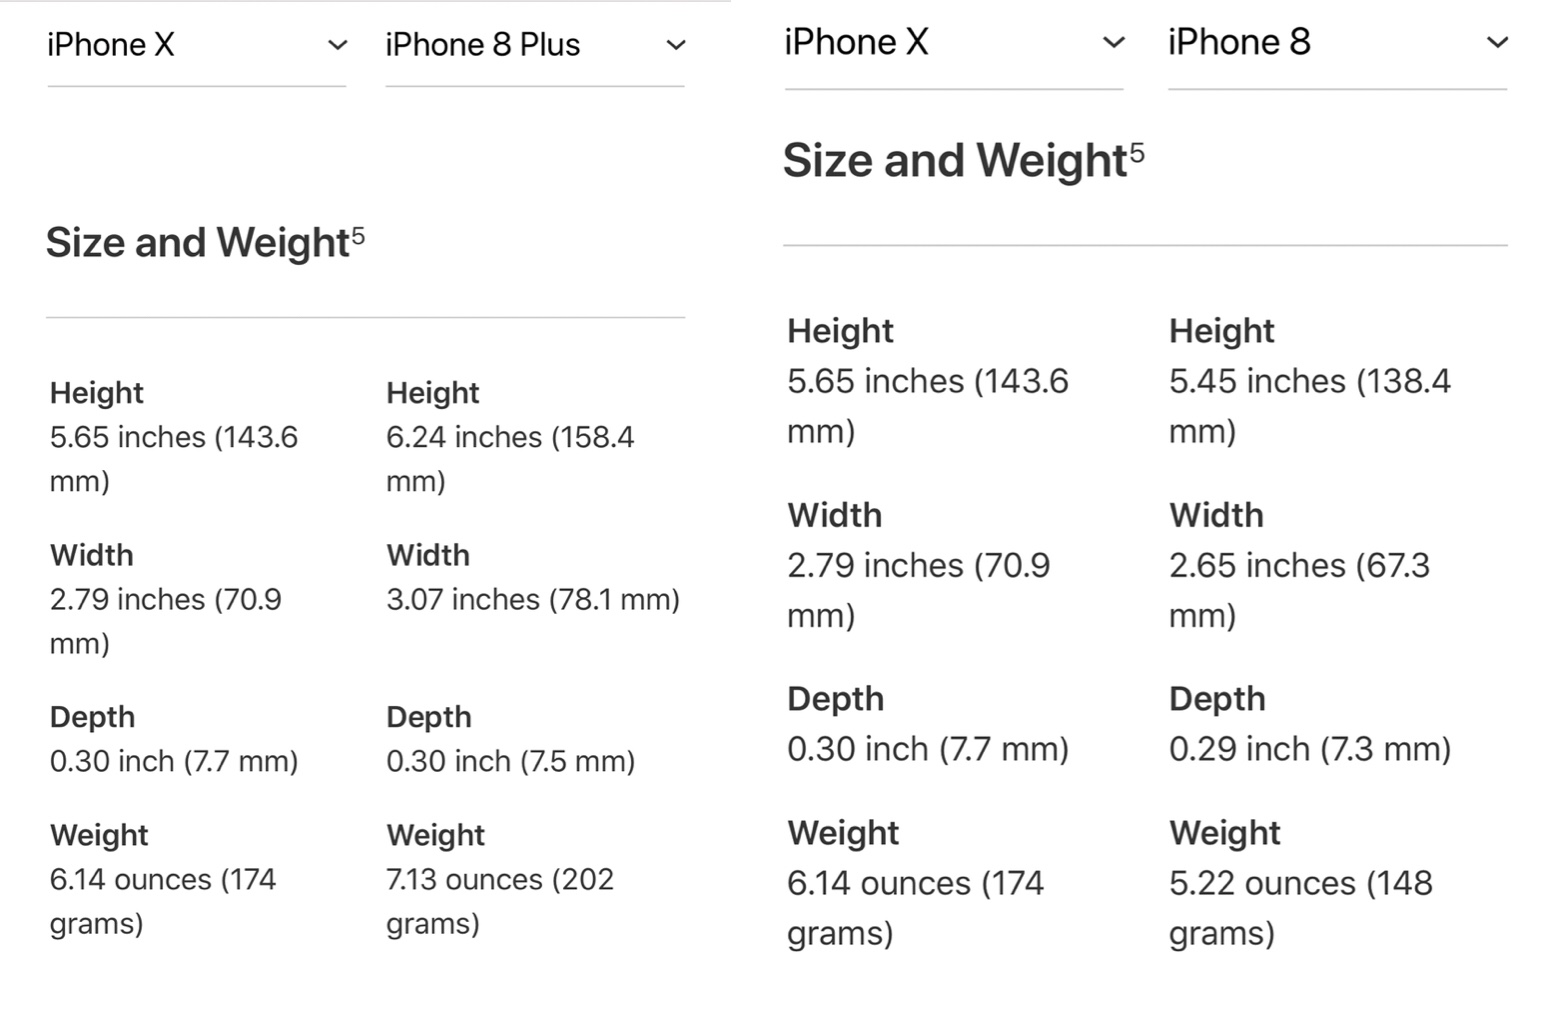Click chevron of left panel's iPhone X selector
The image size is (1560, 1020).
pos(338,45)
